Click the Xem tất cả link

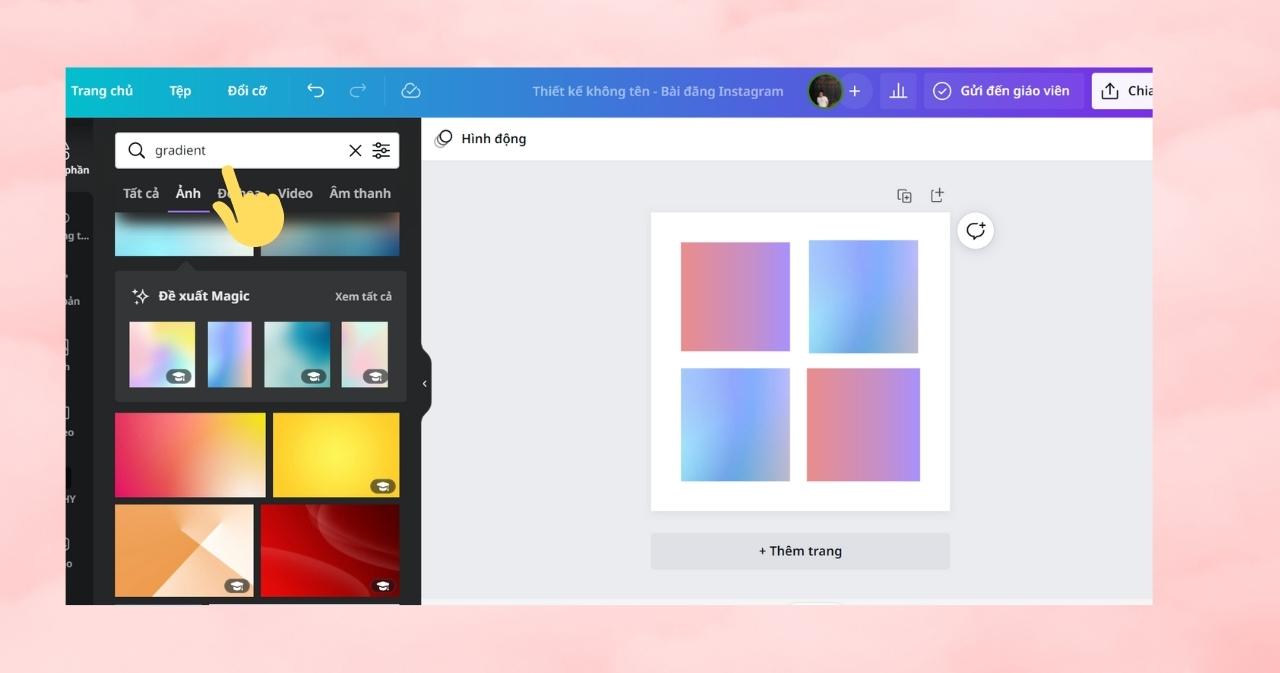click(x=363, y=297)
